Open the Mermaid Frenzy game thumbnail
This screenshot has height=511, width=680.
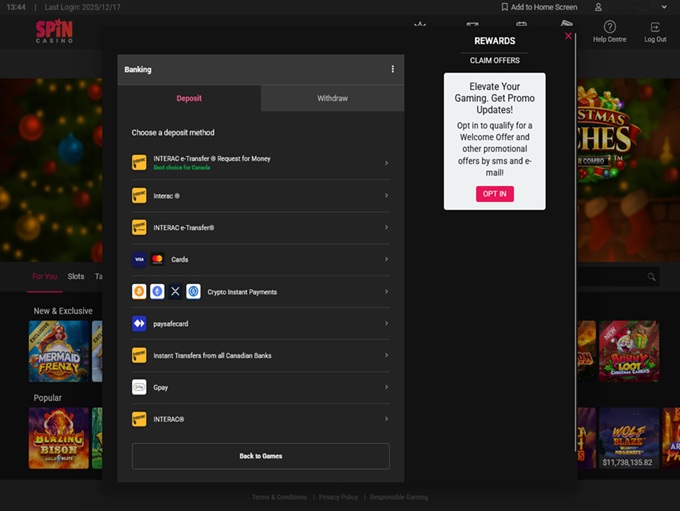coord(59,351)
